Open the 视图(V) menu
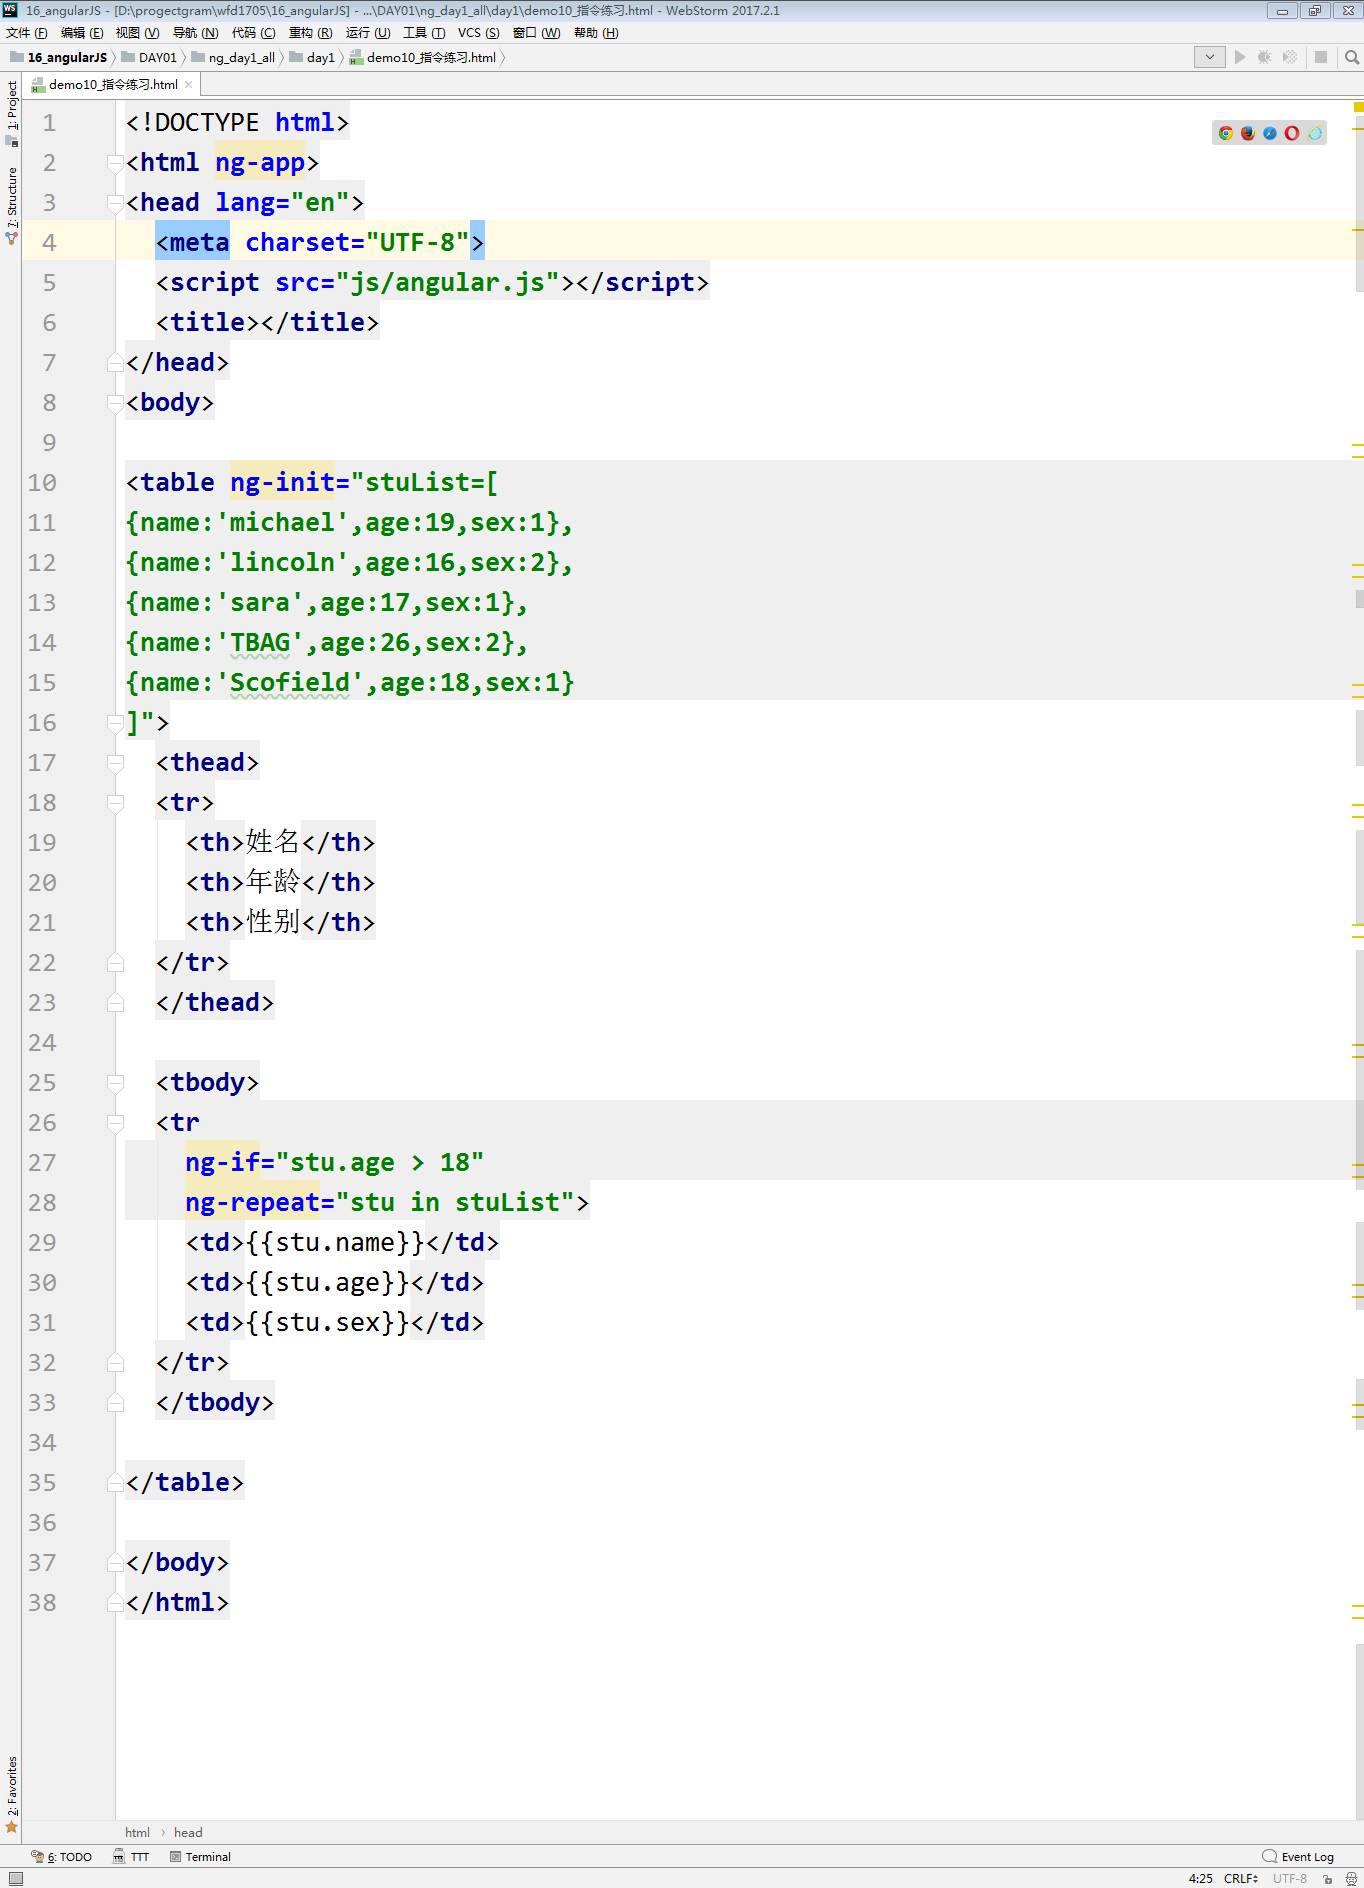The width and height of the screenshot is (1364, 1888). (137, 33)
